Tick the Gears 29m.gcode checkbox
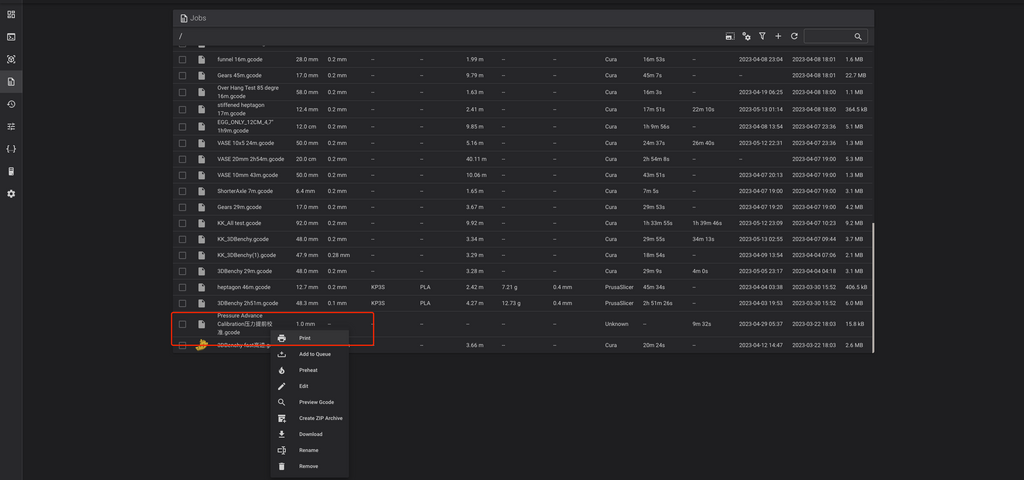 [183, 207]
